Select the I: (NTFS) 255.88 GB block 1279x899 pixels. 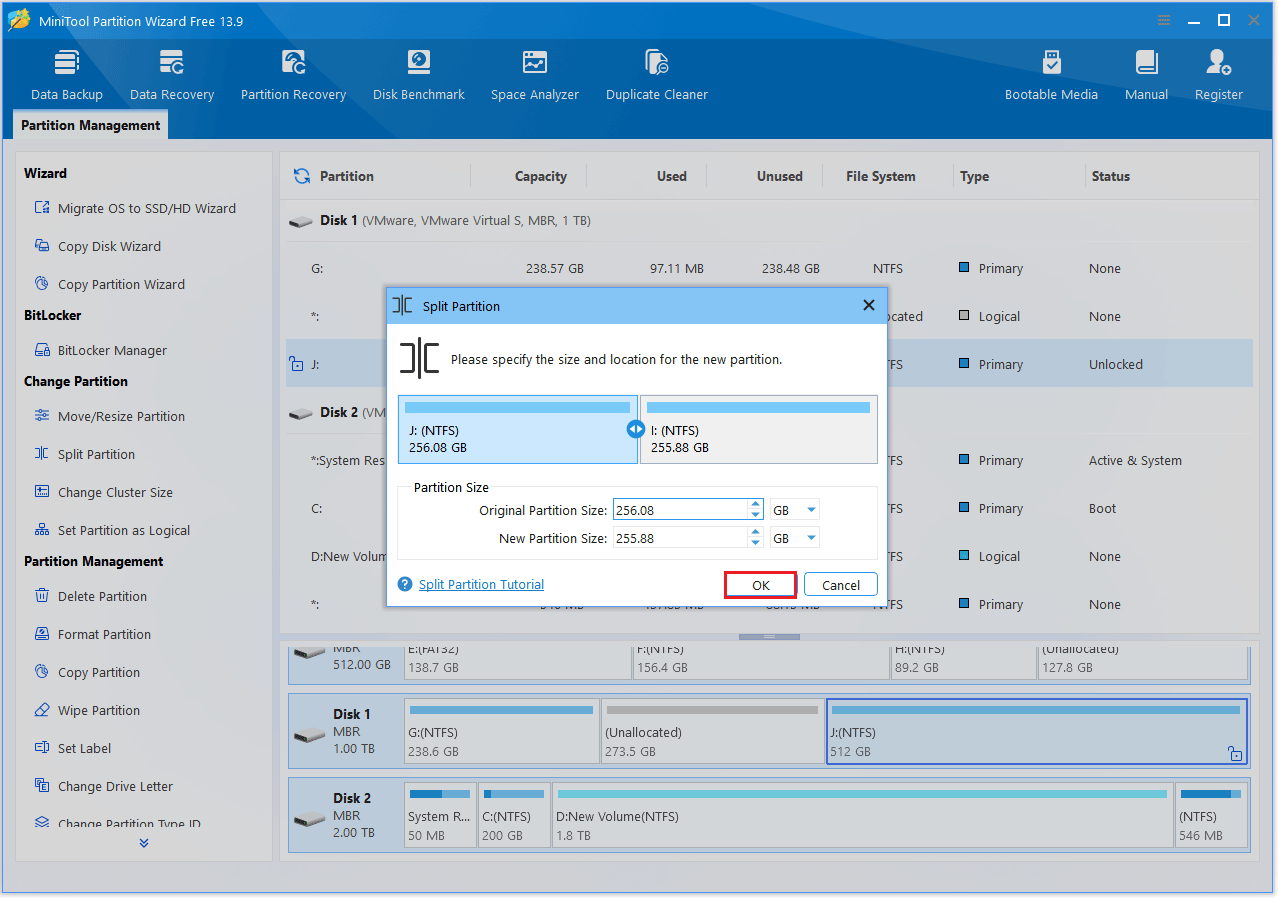[x=758, y=429]
